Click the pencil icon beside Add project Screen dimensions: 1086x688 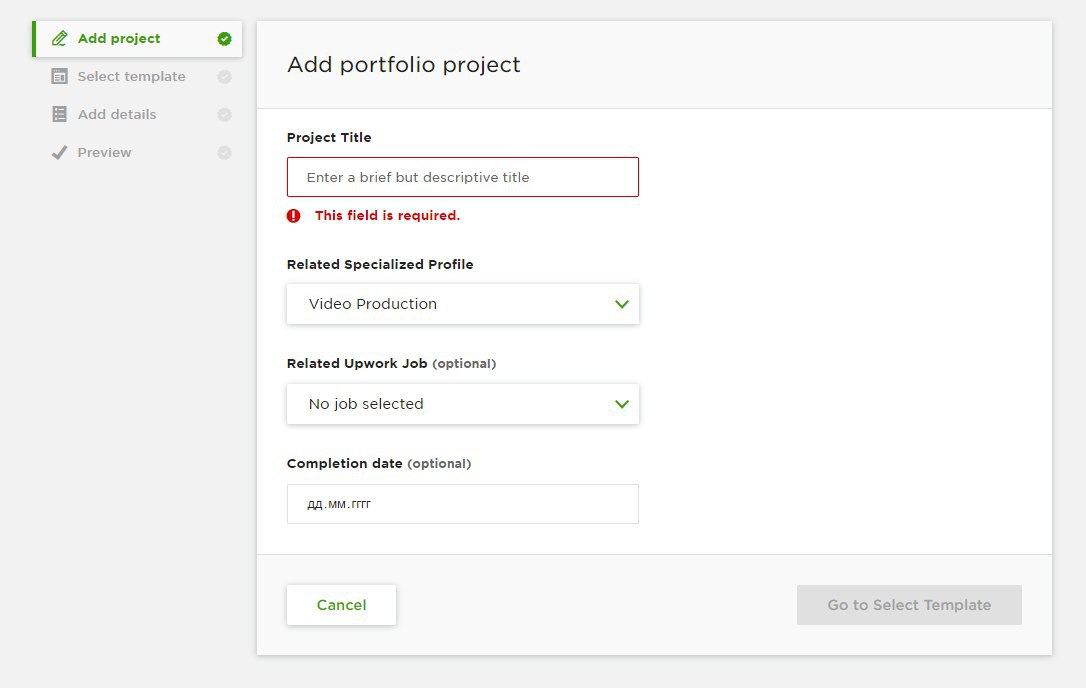click(60, 38)
